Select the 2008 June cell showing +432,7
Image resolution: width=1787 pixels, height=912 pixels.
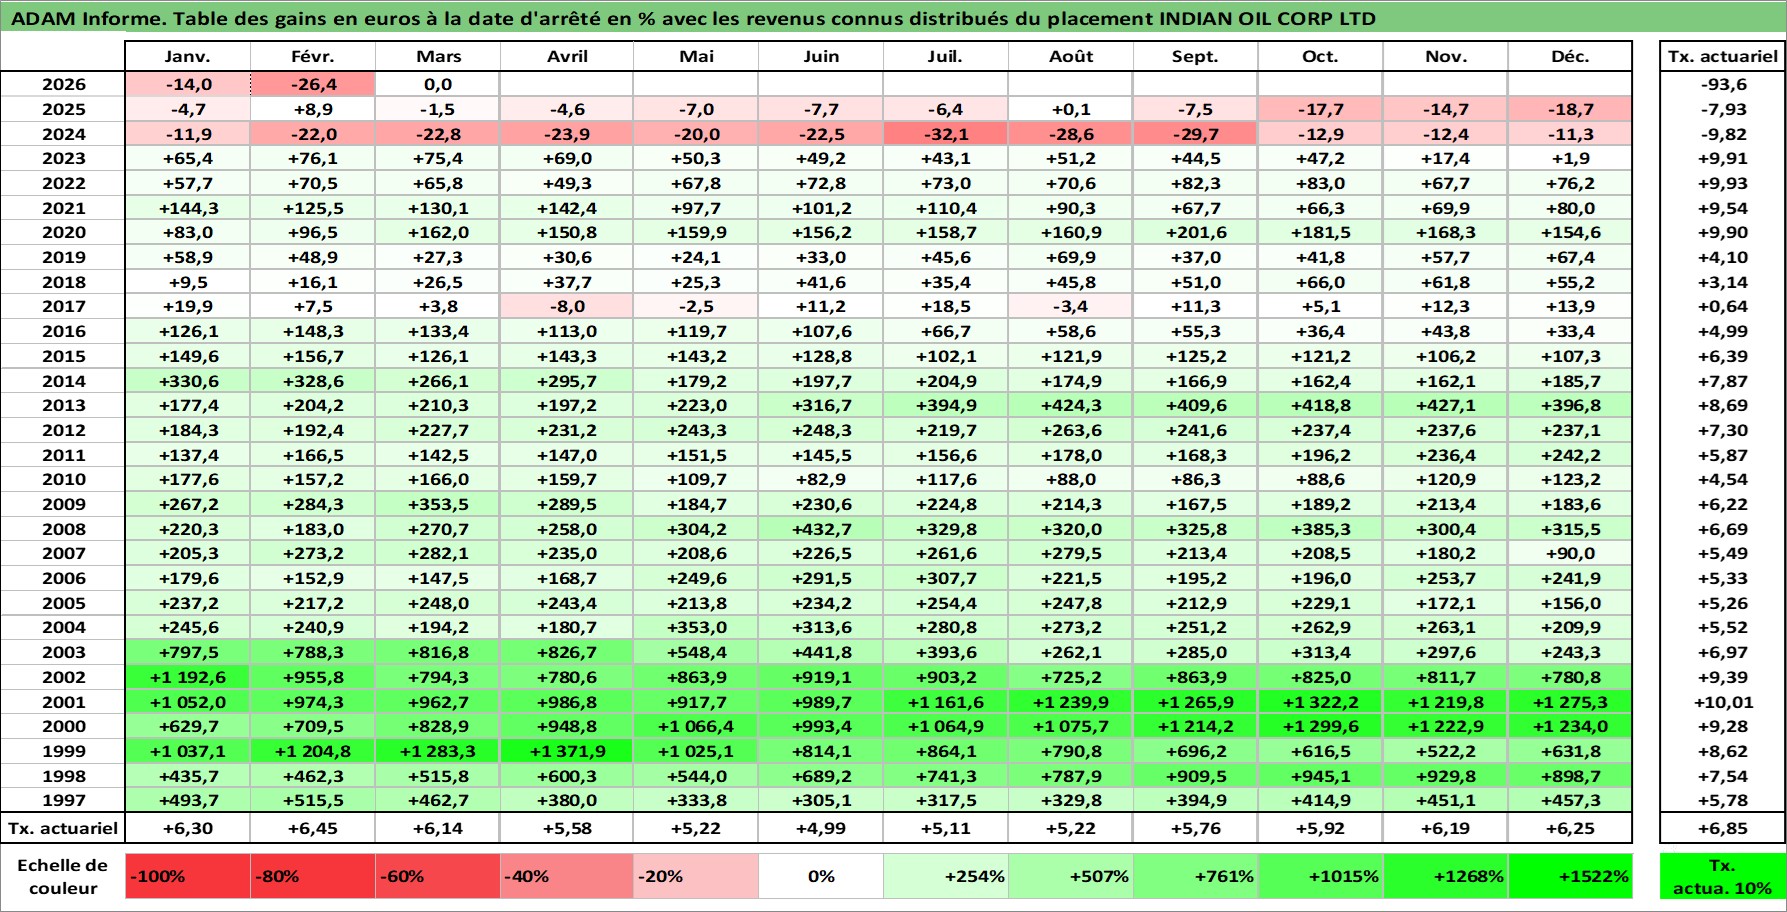821,529
